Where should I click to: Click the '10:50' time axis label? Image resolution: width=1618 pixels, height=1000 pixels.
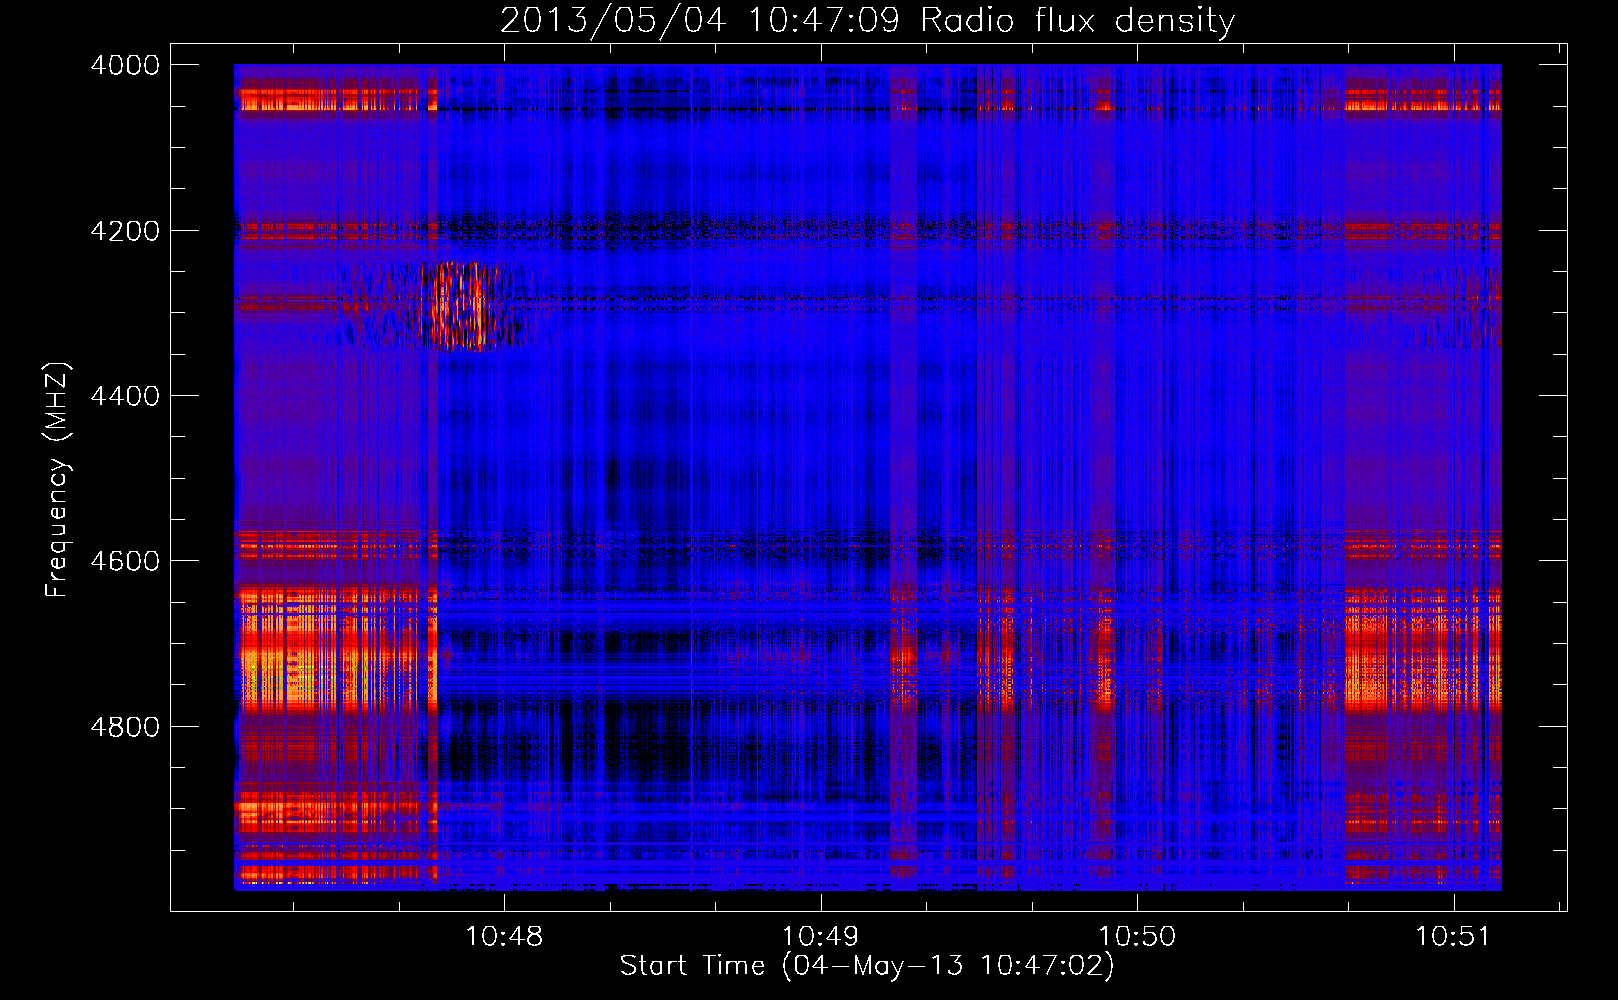(1137, 937)
